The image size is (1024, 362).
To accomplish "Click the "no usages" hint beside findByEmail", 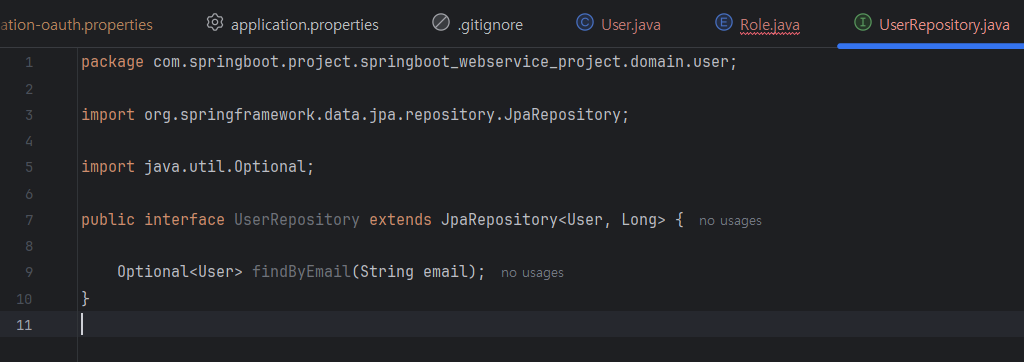I will pyautogui.click(x=532, y=272).
